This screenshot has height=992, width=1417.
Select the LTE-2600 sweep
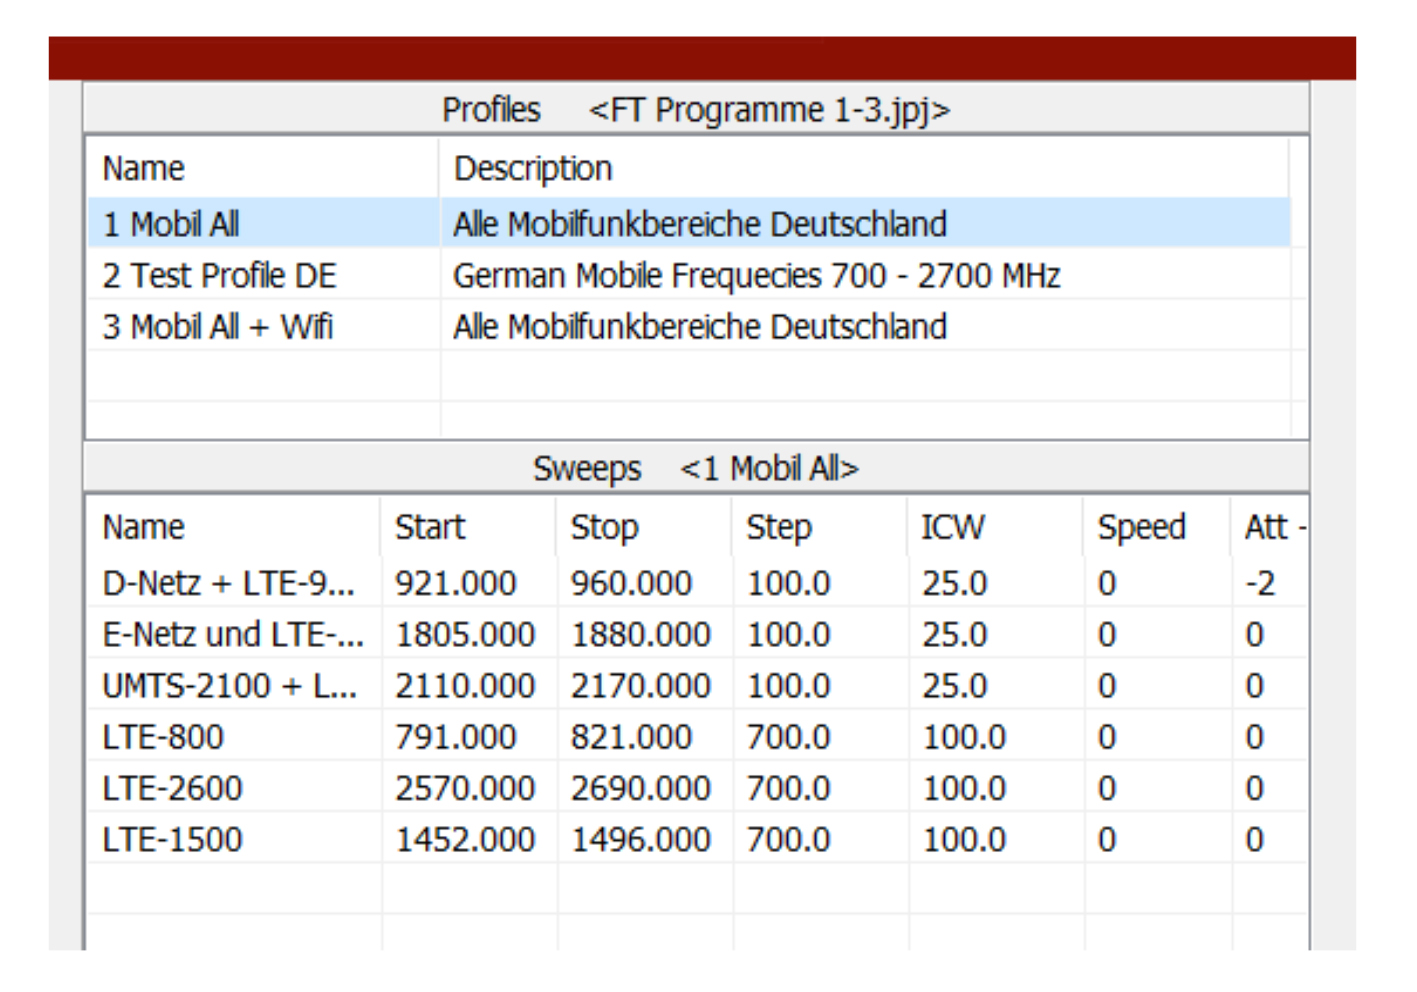click(172, 788)
